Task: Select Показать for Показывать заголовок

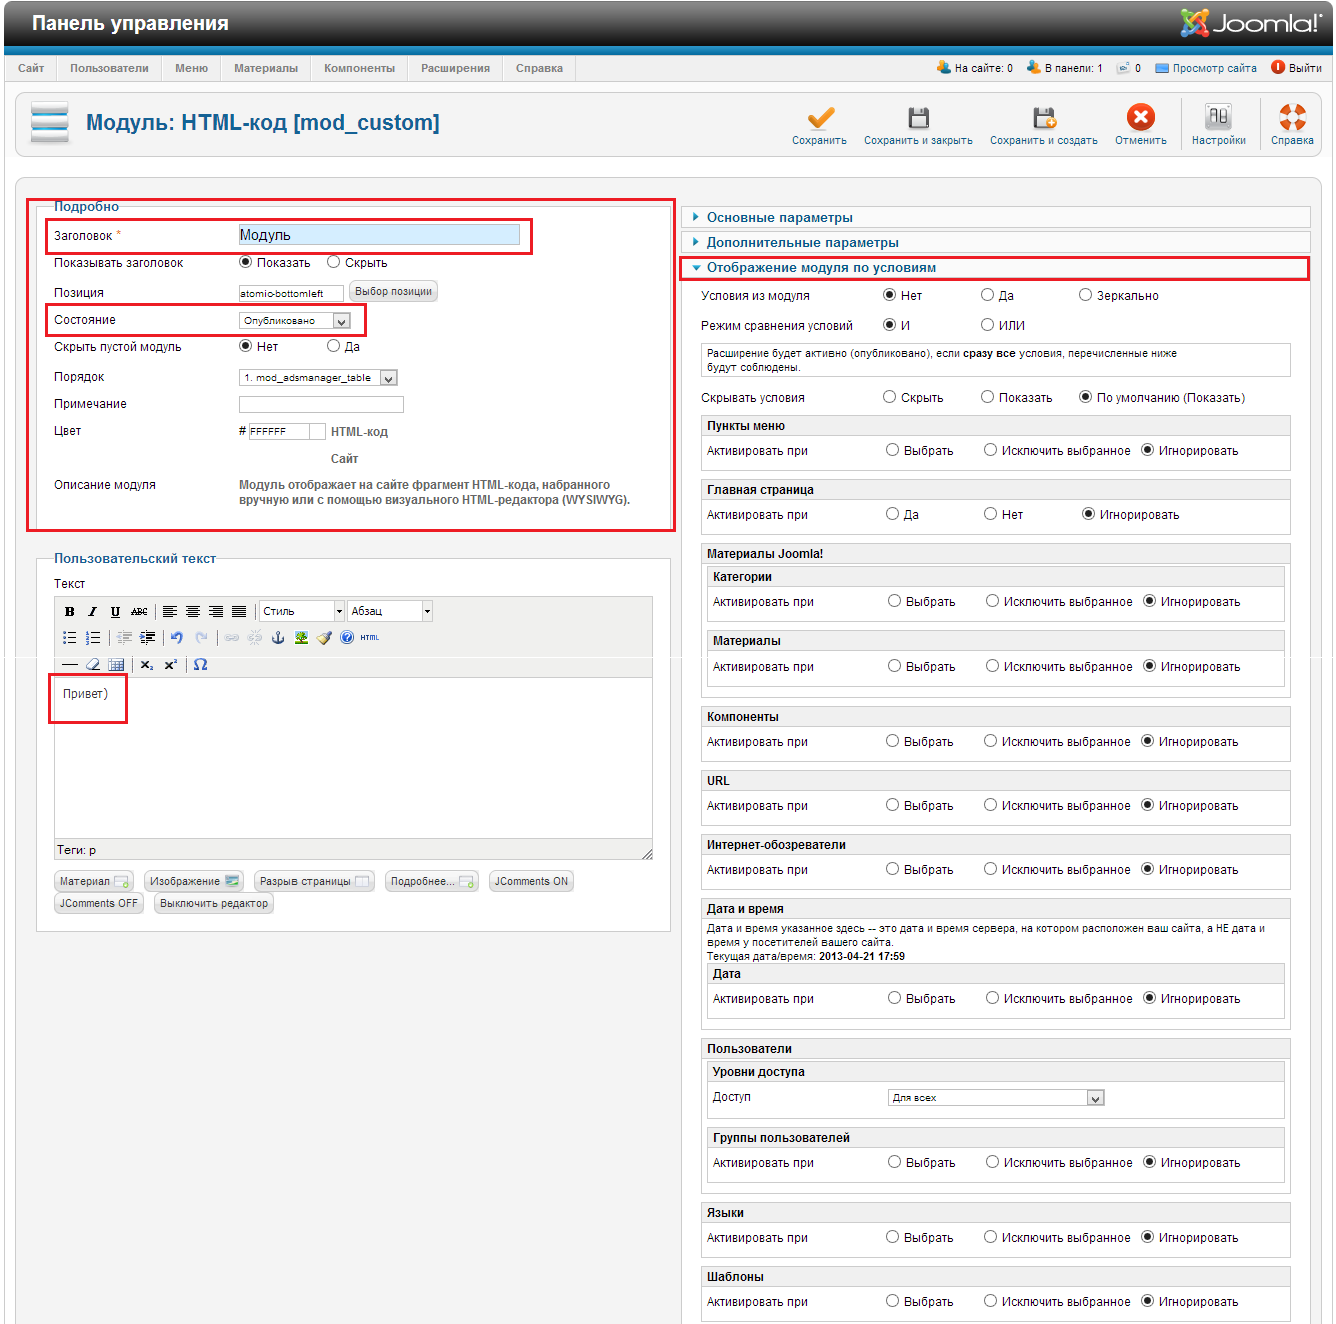Action: (x=246, y=262)
